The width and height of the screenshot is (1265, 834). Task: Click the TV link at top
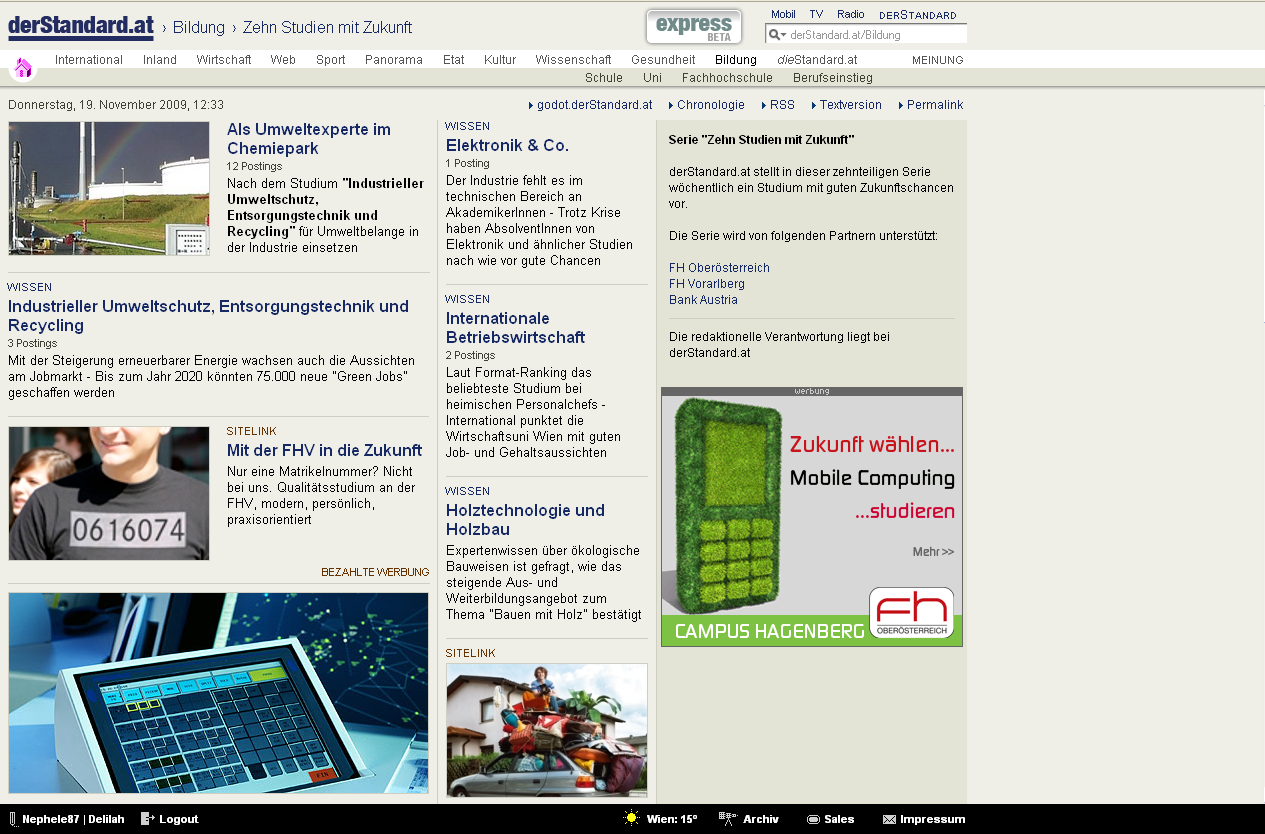tap(816, 15)
